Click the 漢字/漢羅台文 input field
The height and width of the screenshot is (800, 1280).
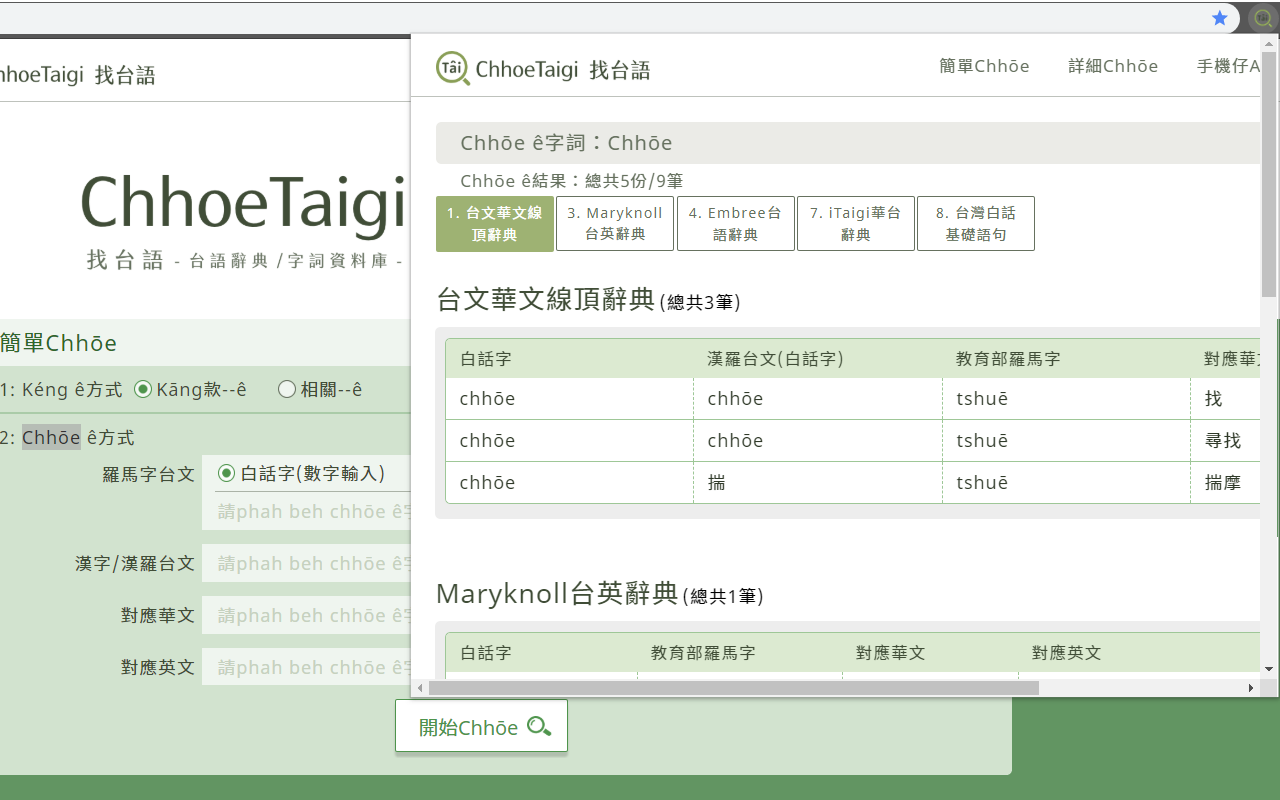306,563
